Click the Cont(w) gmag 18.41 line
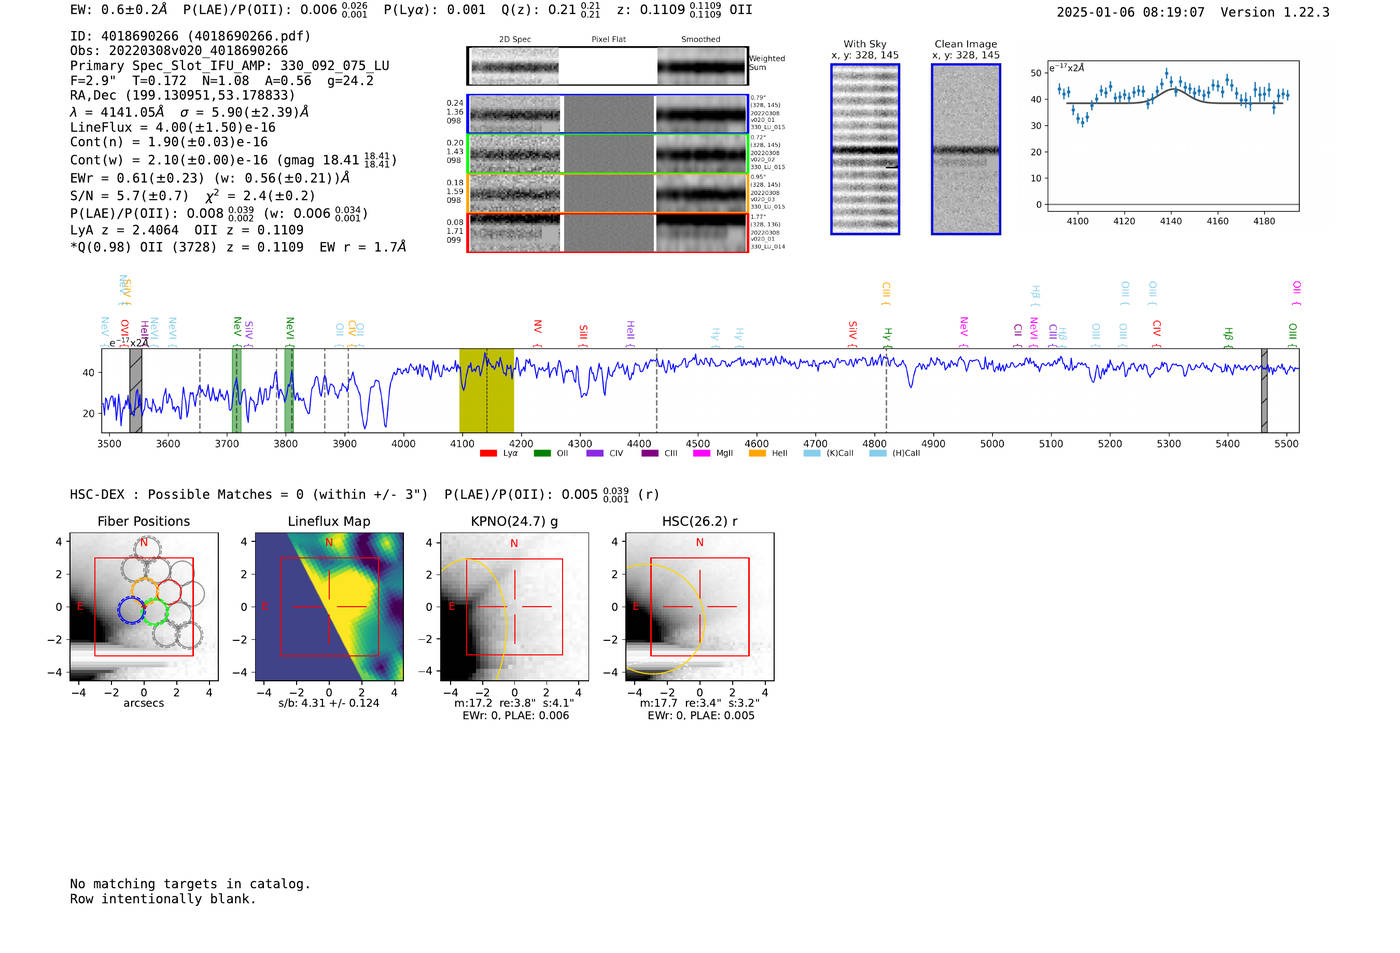This screenshot has height=953, width=1400. pyautogui.click(x=234, y=160)
